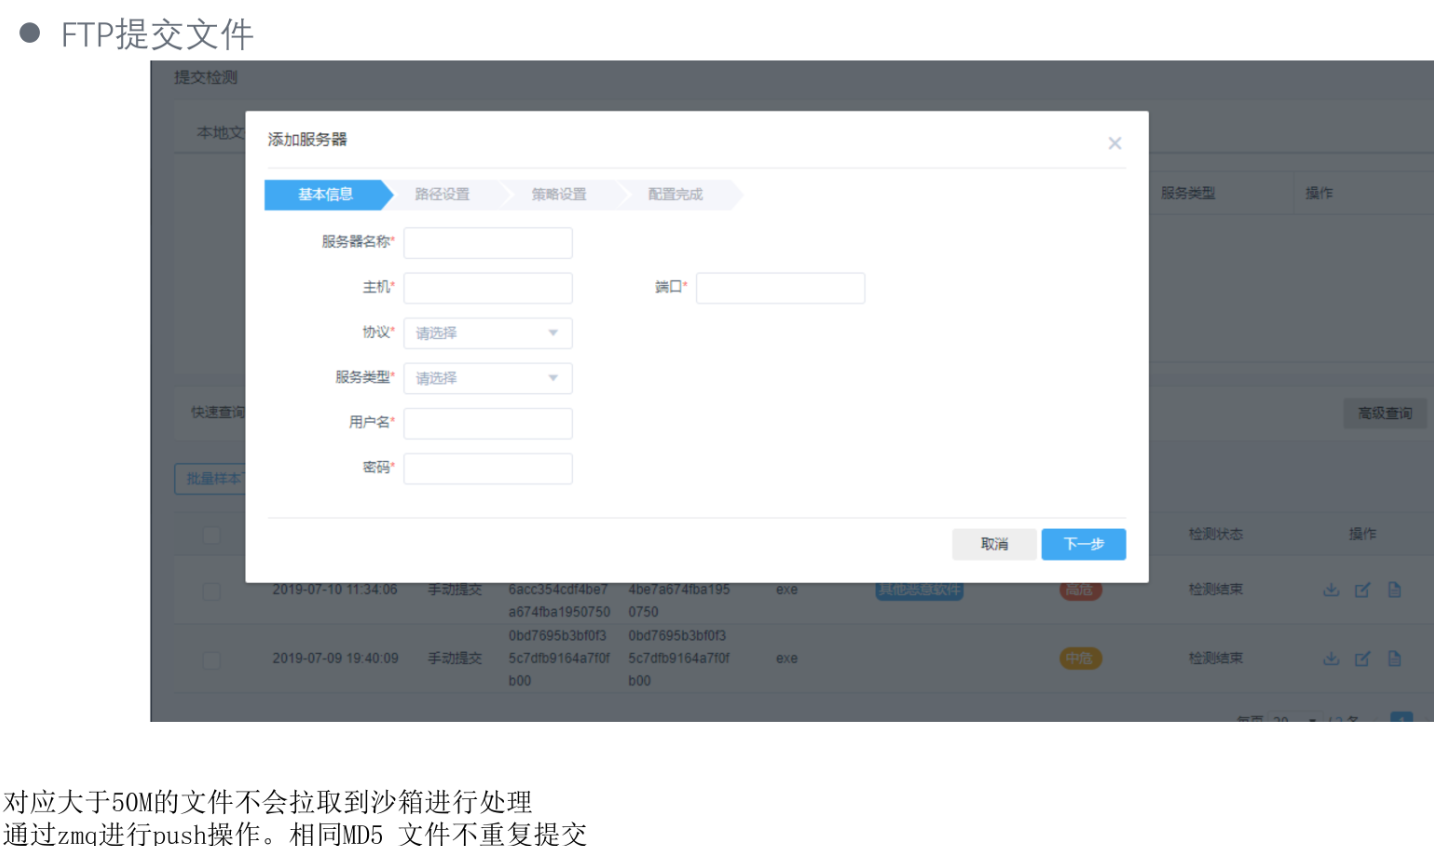Open the 协议 dropdown
Image resolution: width=1434 pixels, height=846 pixels.
[488, 333]
